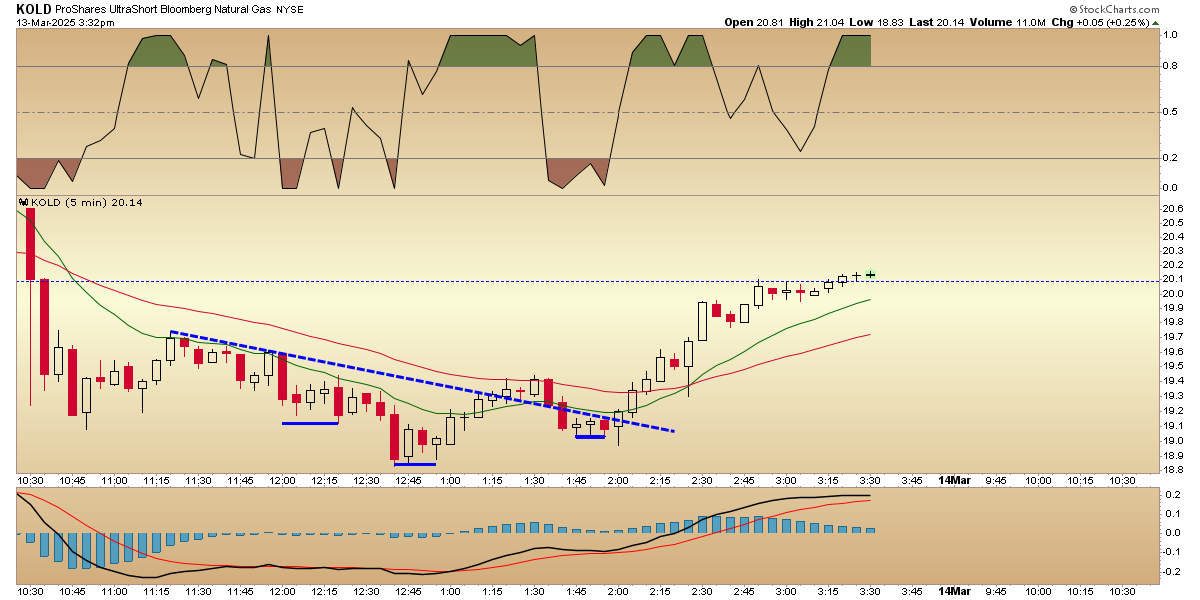Image resolution: width=1200 pixels, height=600 pixels.
Task: Click the 3:45 label on the MACD panel time axis
Action: tap(911, 592)
